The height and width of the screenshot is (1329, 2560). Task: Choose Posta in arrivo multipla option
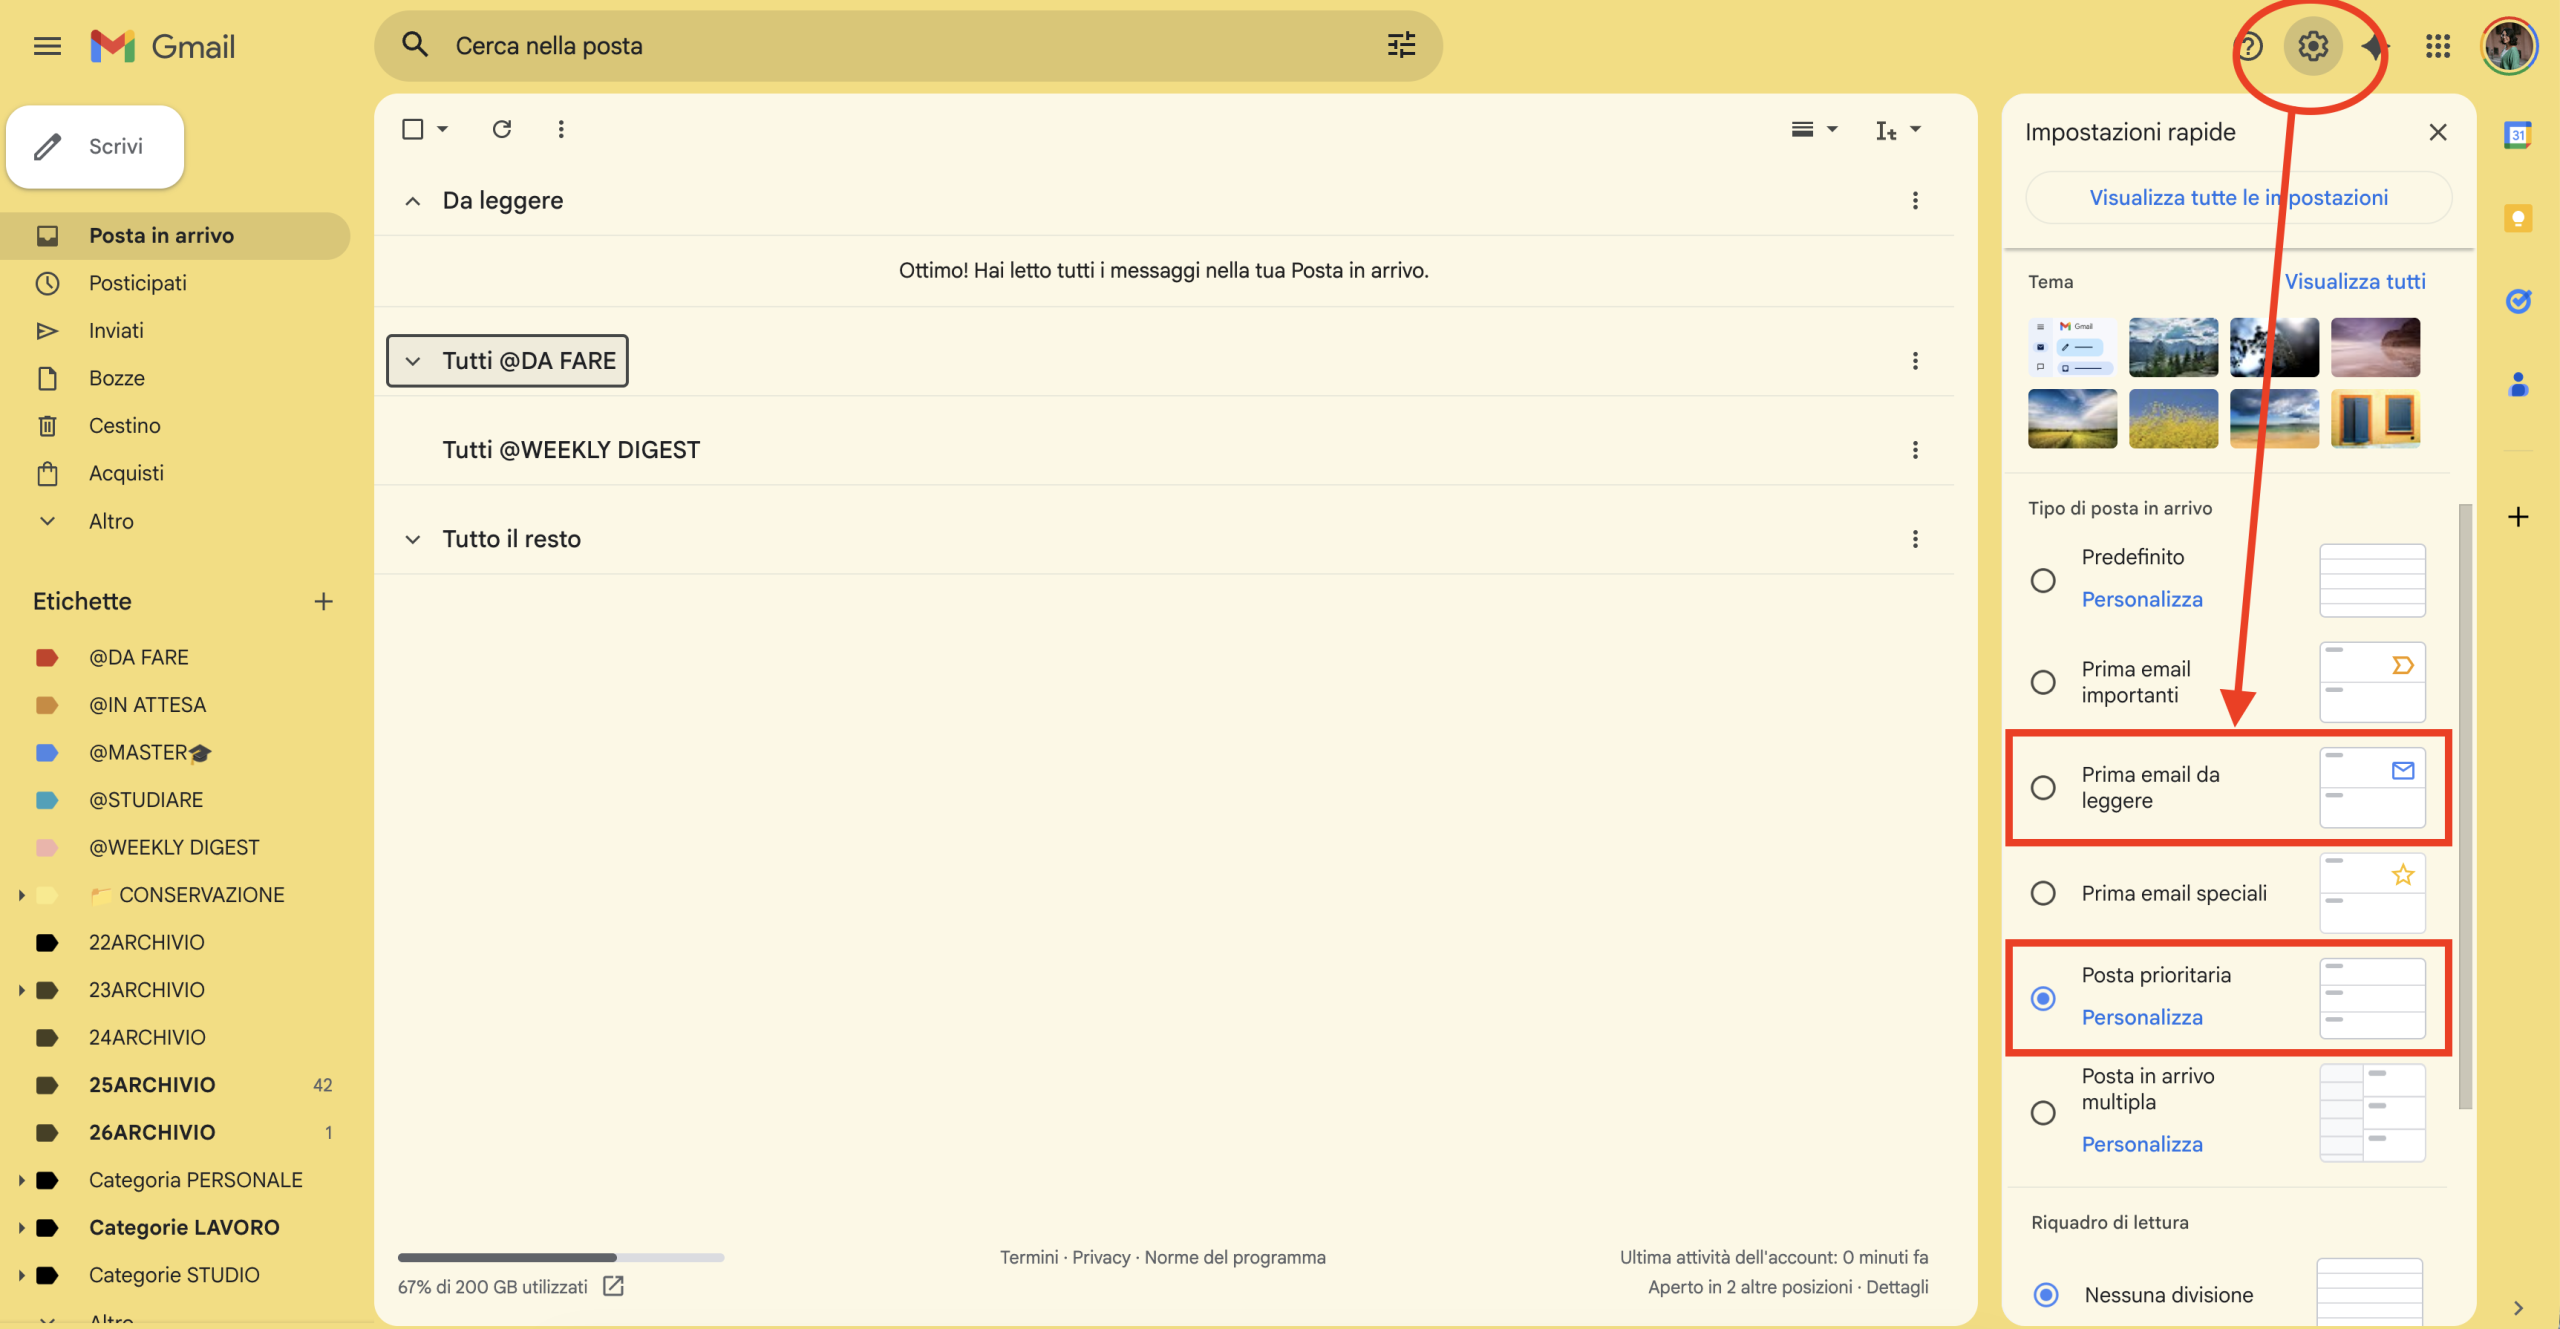[x=2043, y=1112]
